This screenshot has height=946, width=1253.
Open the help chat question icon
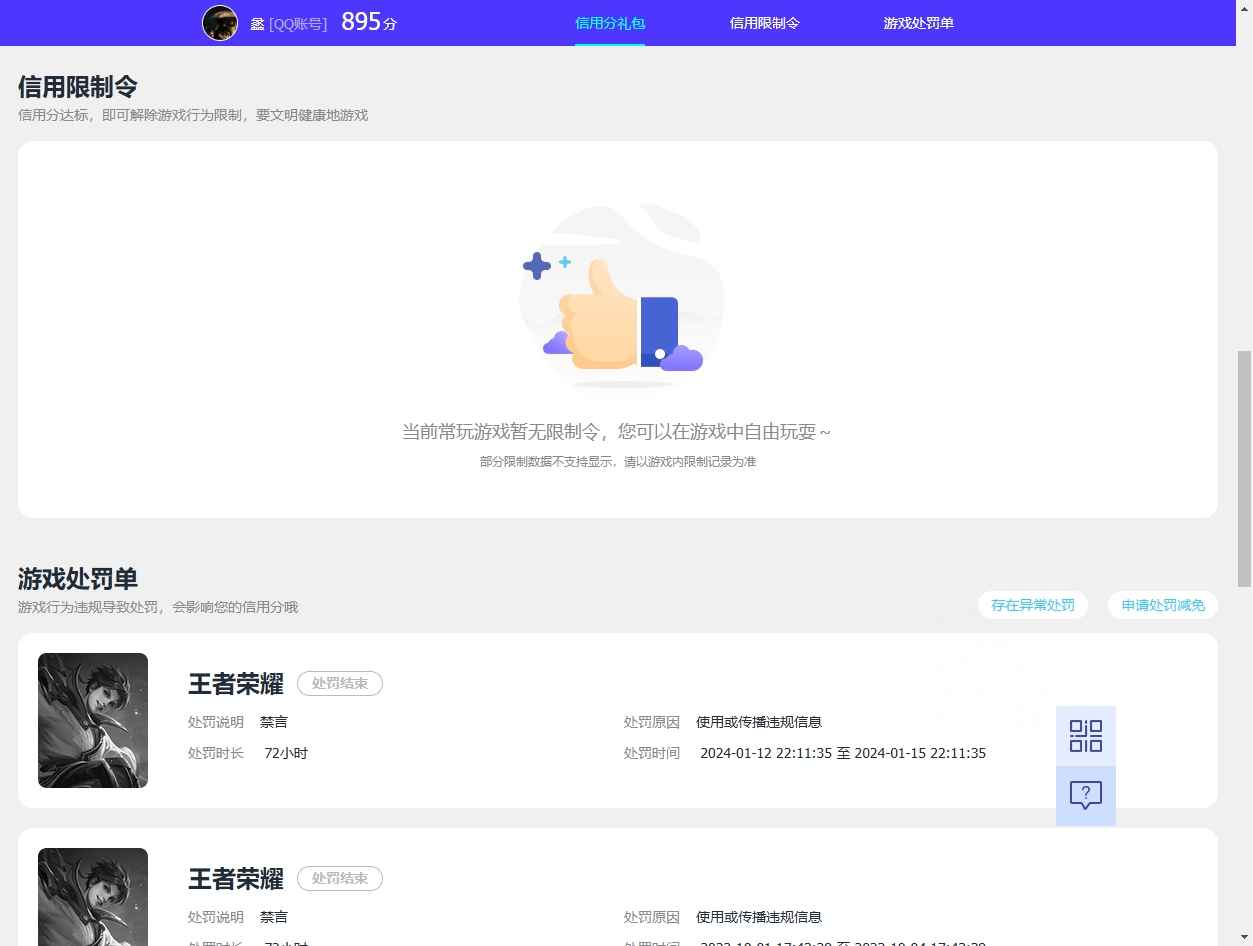pos(1085,796)
